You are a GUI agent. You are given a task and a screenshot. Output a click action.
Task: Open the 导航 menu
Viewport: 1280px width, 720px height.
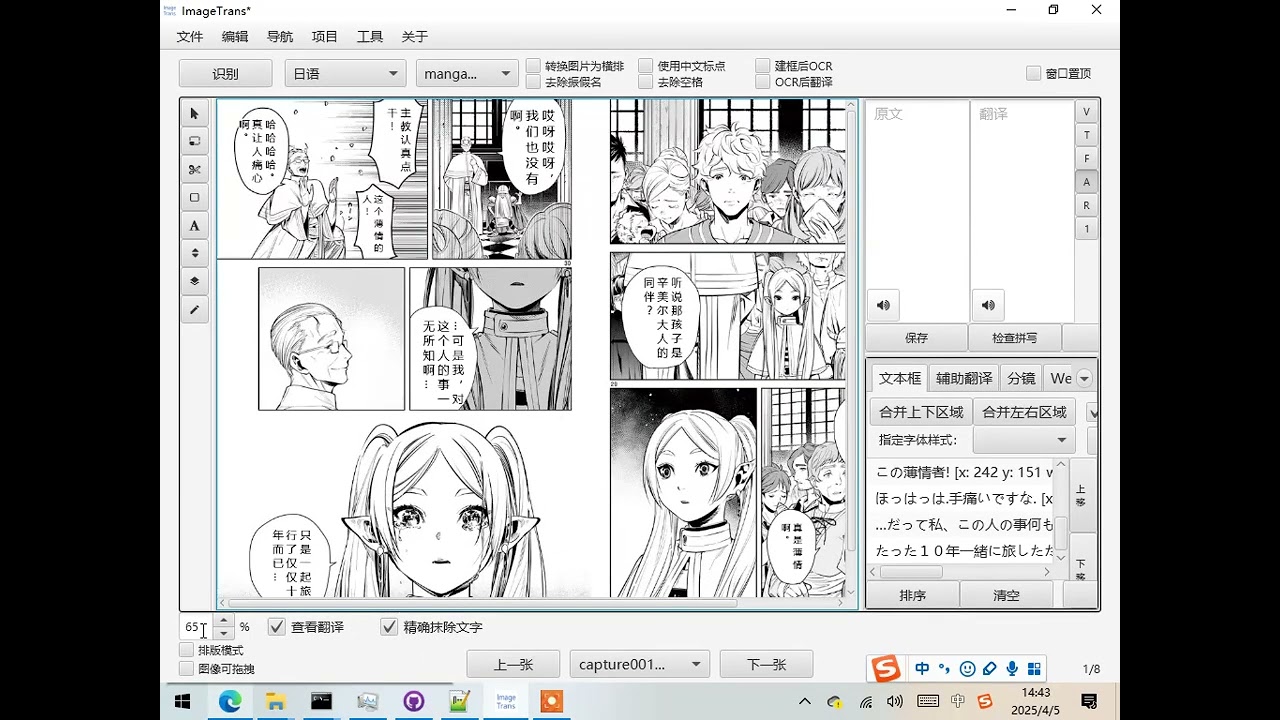pyautogui.click(x=280, y=36)
